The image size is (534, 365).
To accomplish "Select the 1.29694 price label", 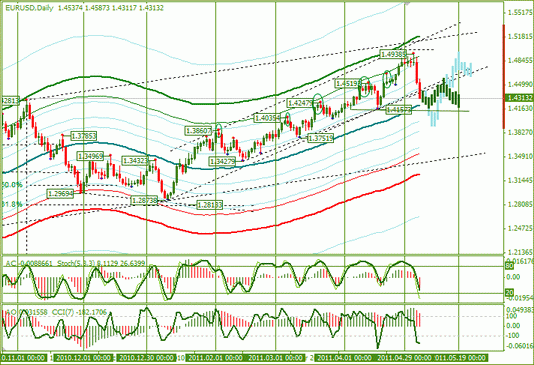I will tap(60, 194).
